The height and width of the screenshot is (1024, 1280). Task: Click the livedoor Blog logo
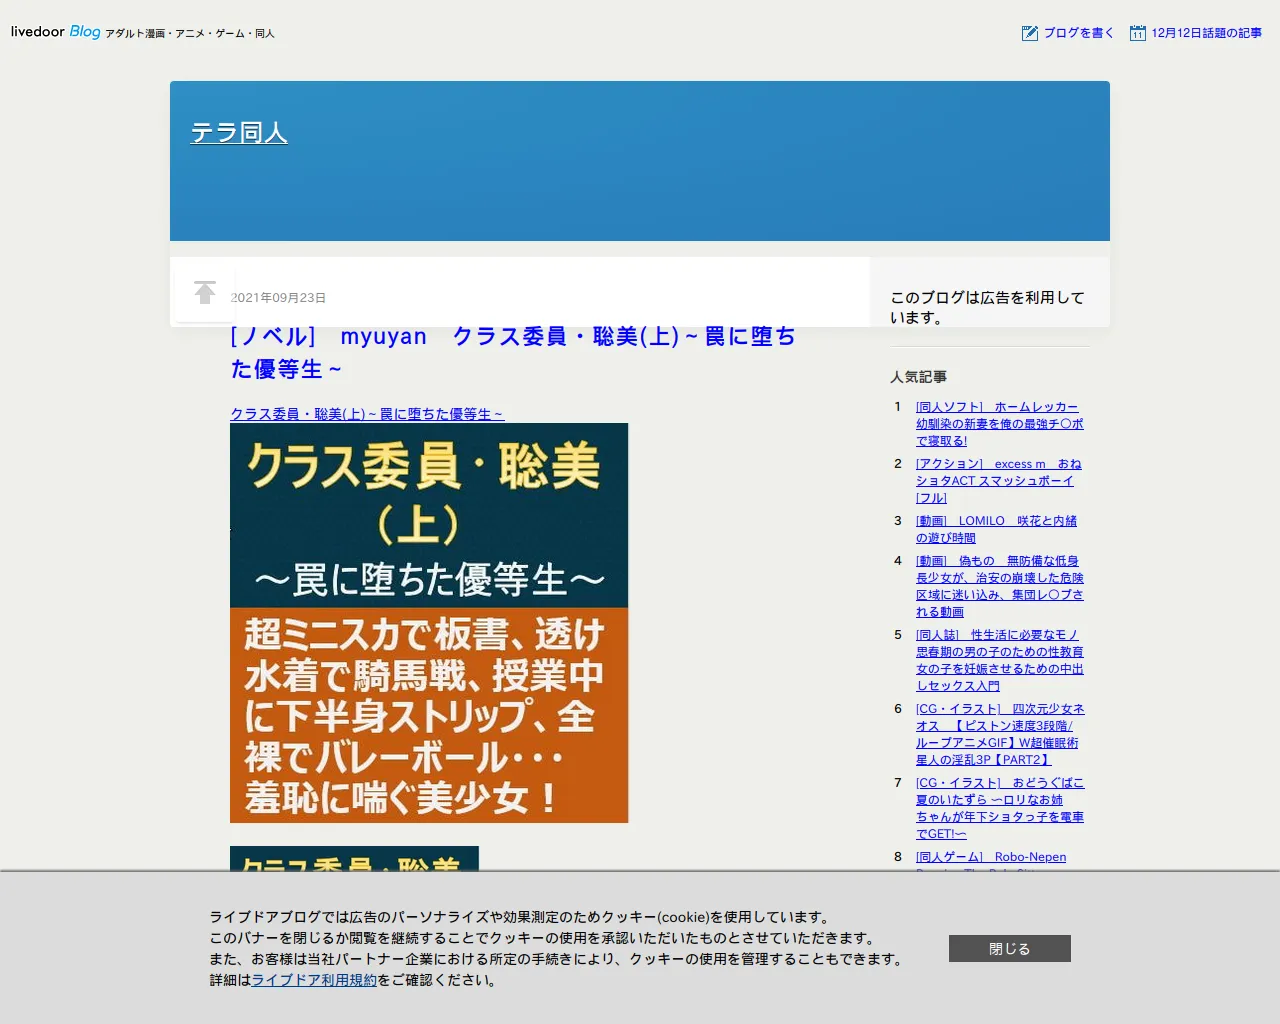56,32
